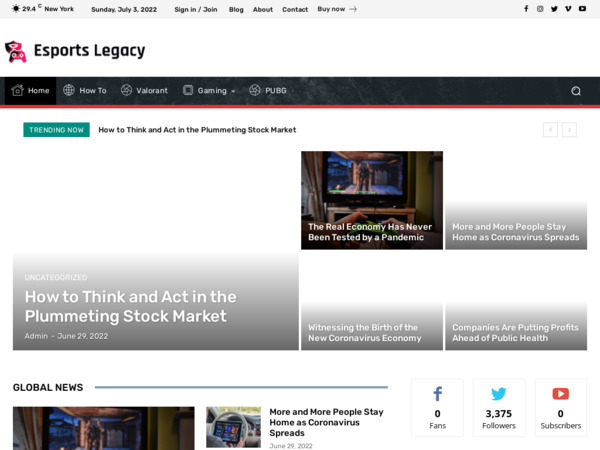Screen dimensions: 600x450
Task: Click the square icon beside Gaming
Action: pos(188,90)
